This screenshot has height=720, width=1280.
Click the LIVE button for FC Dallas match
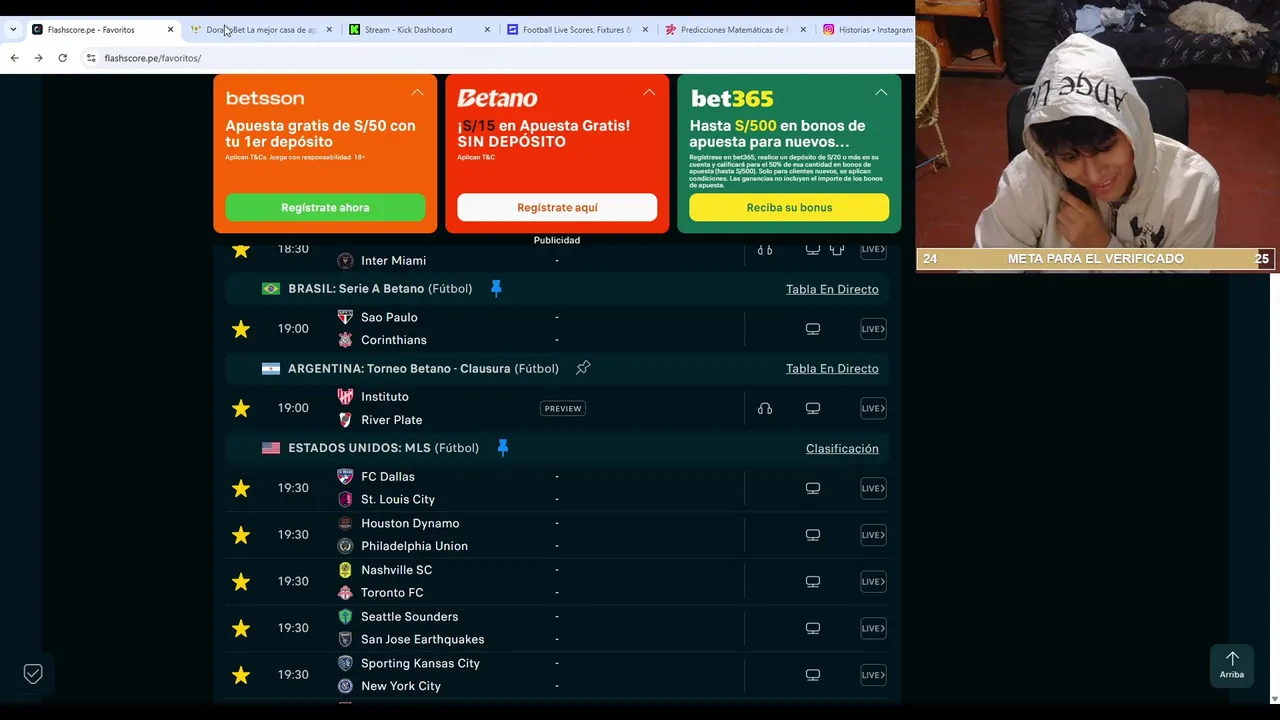point(873,488)
